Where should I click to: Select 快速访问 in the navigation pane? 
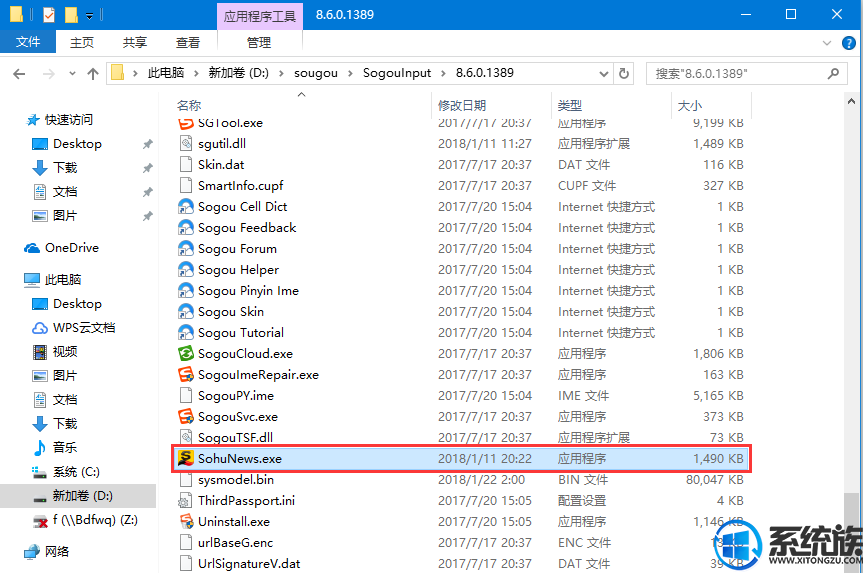tap(69, 119)
